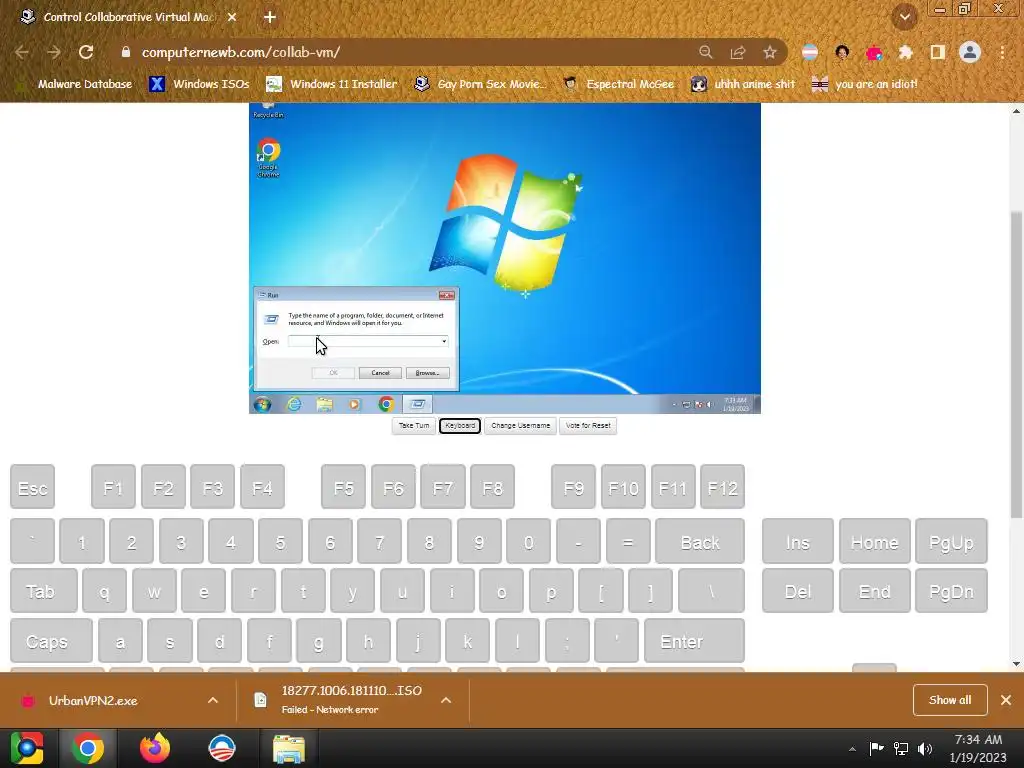The image size is (1024, 768).
Task: Open Windows Explorer folder in VM taskbar
Action: click(325, 405)
